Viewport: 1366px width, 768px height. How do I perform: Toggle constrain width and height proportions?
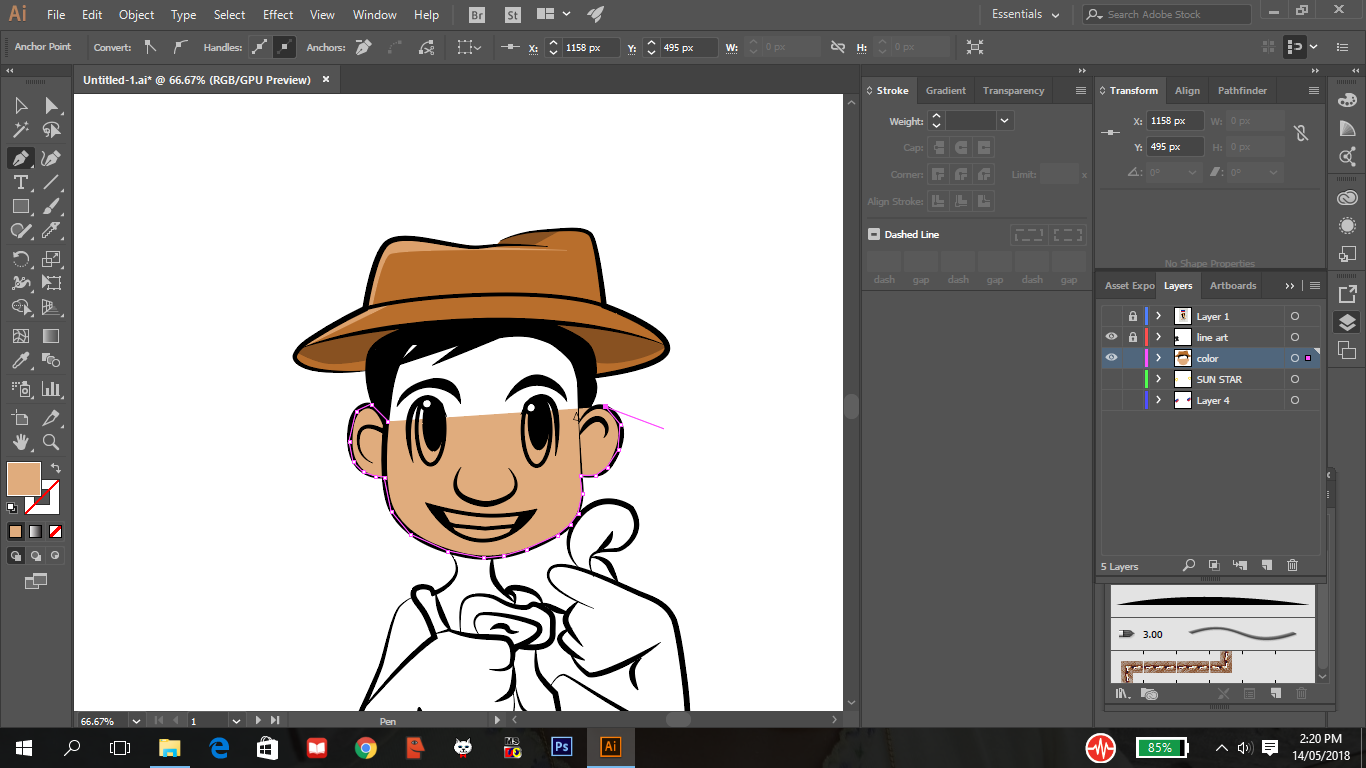(x=1300, y=132)
